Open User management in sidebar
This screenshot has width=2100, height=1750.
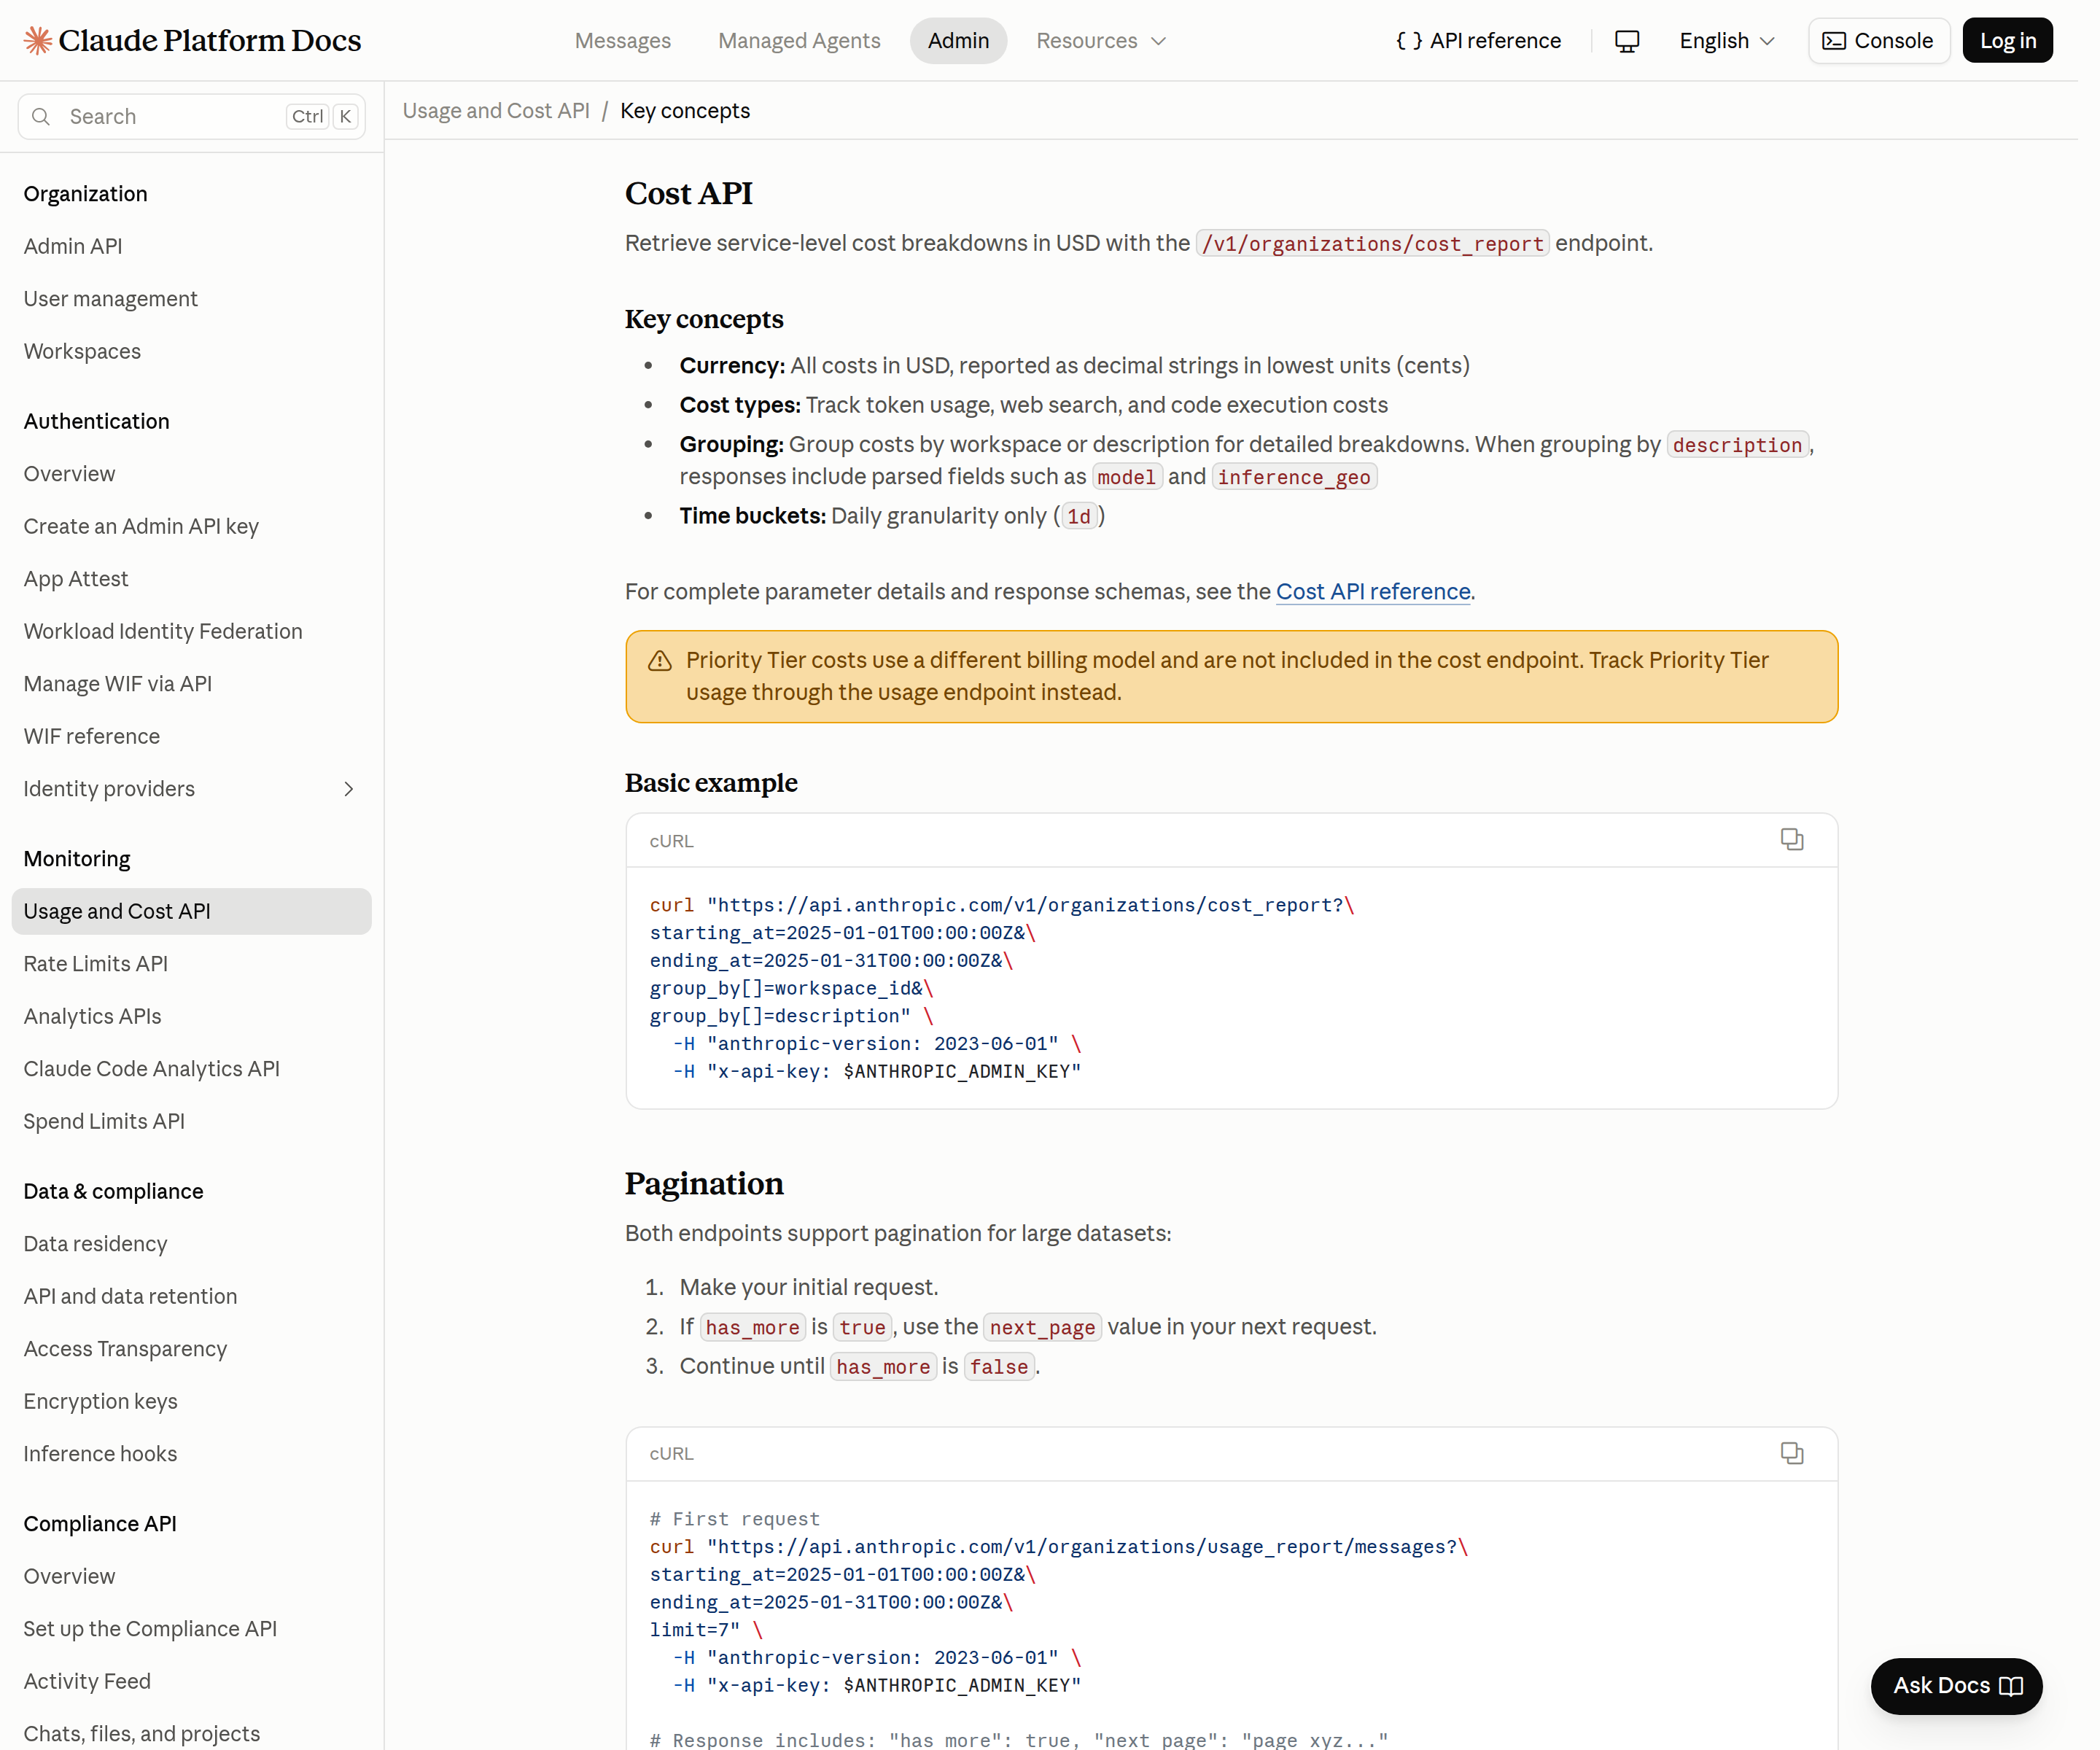pyautogui.click(x=112, y=302)
